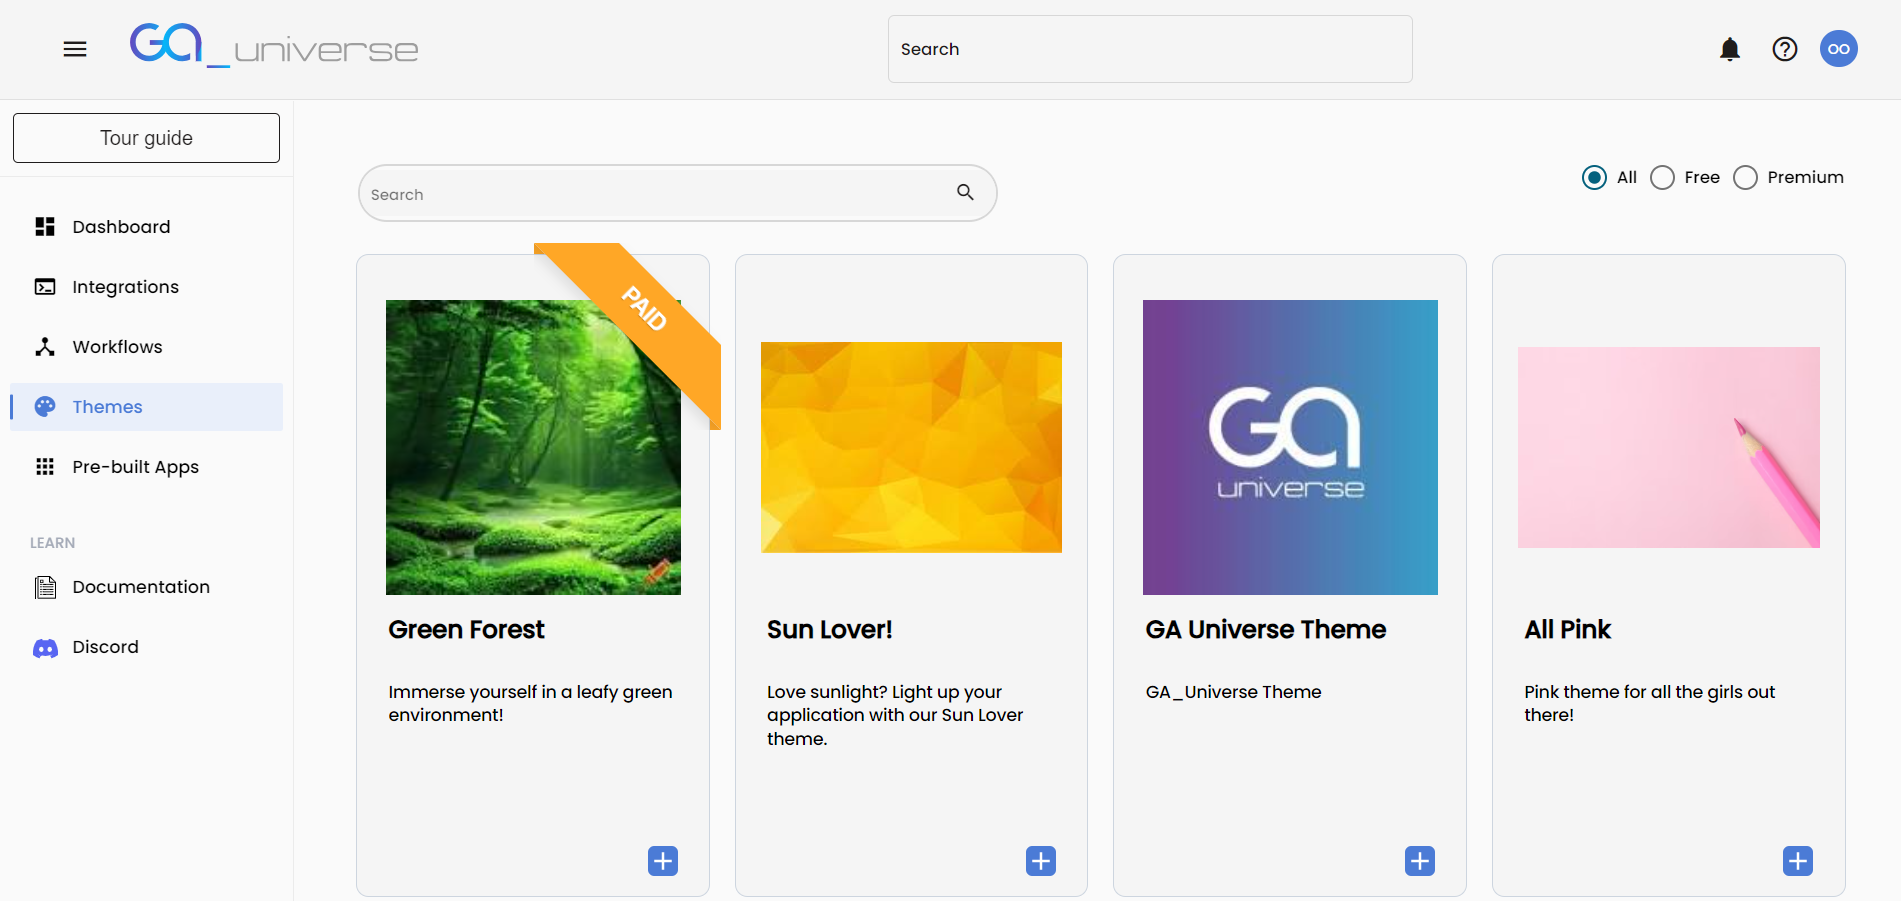The height and width of the screenshot is (901, 1901).
Task: Open the hamburger menu
Action: pos(75,49)
